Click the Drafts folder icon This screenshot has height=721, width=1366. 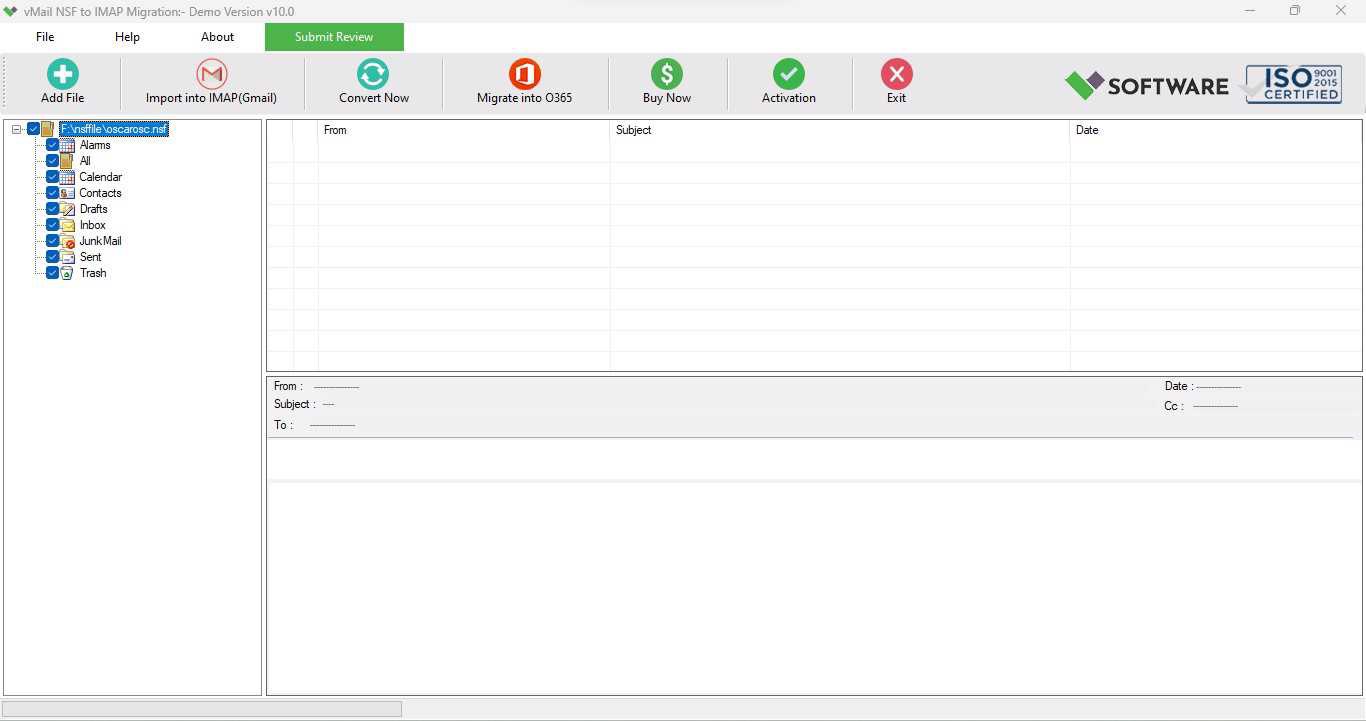coord(67,209)
